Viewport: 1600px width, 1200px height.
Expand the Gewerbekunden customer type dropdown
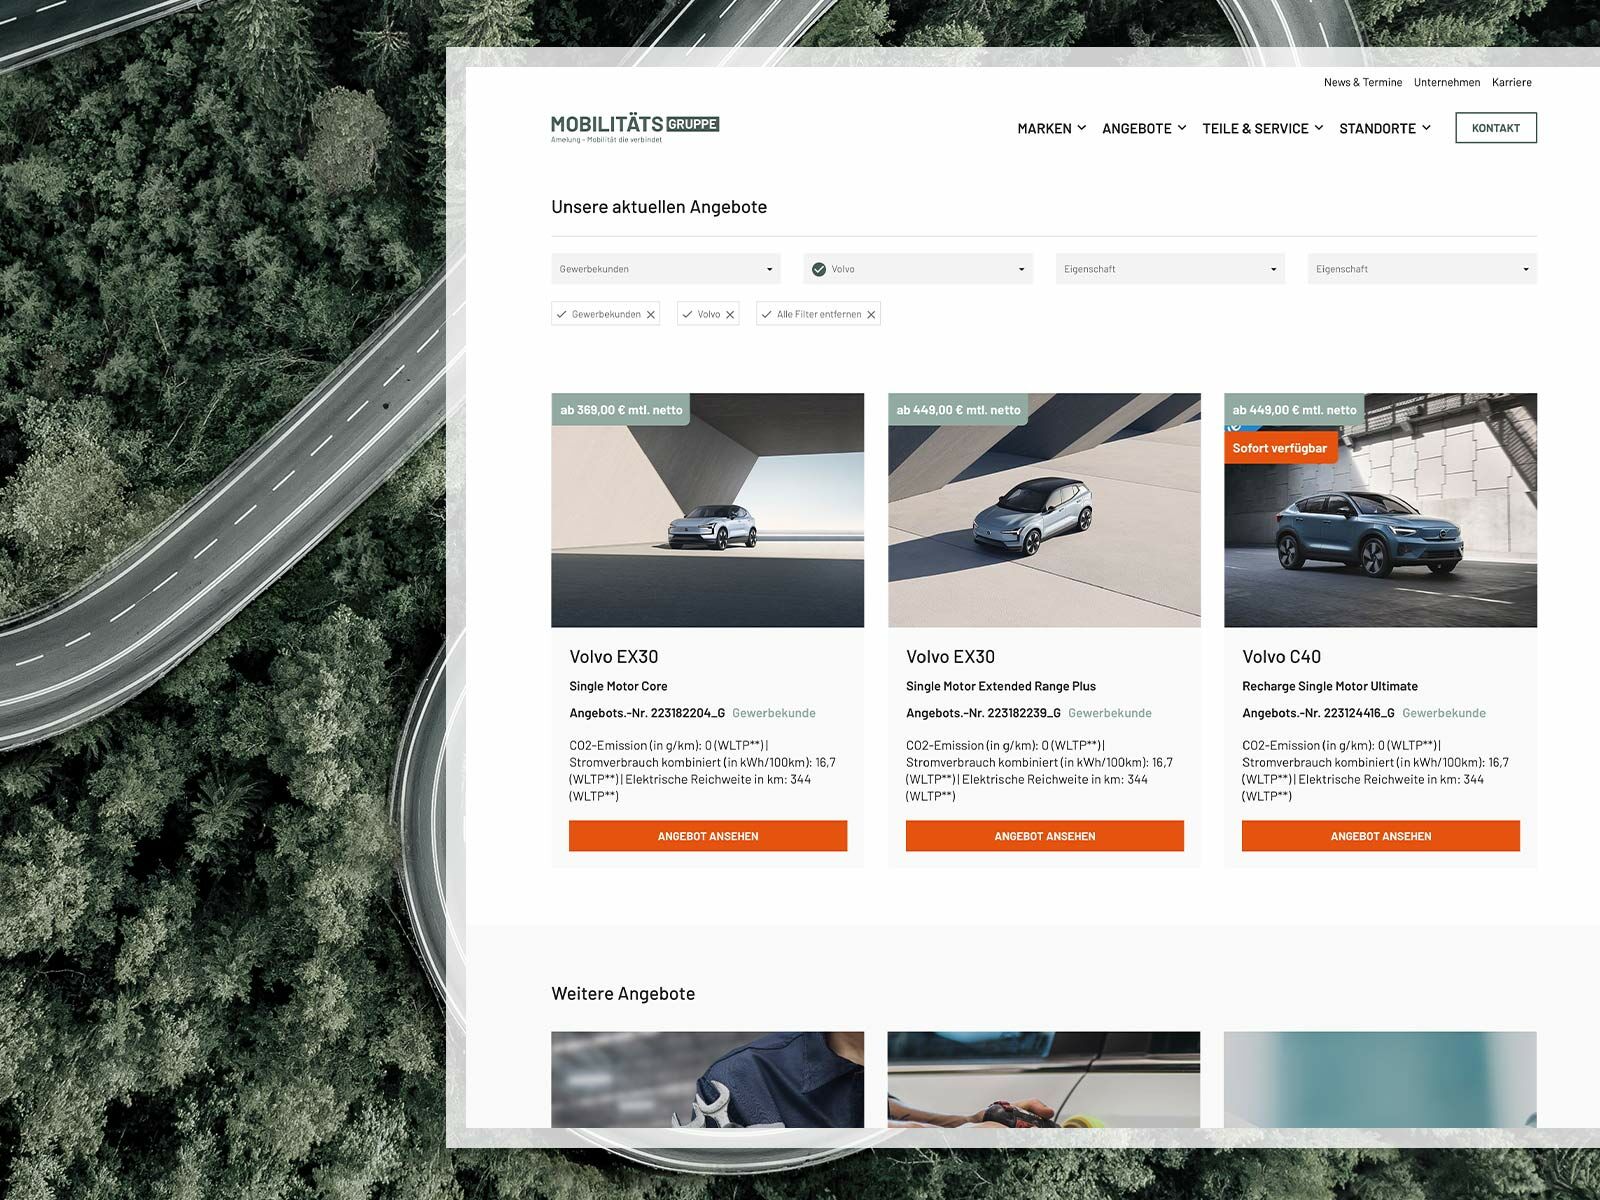coord(665,268)
